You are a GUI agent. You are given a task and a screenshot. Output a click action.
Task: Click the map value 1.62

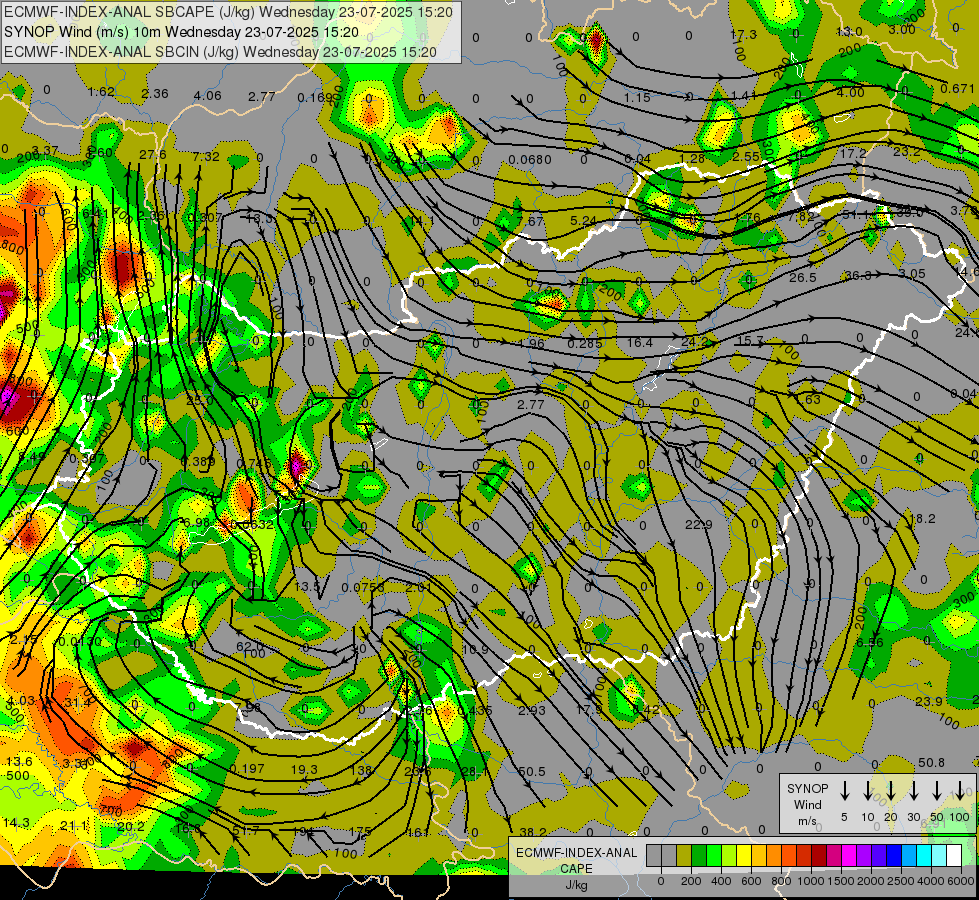point(101,92)
